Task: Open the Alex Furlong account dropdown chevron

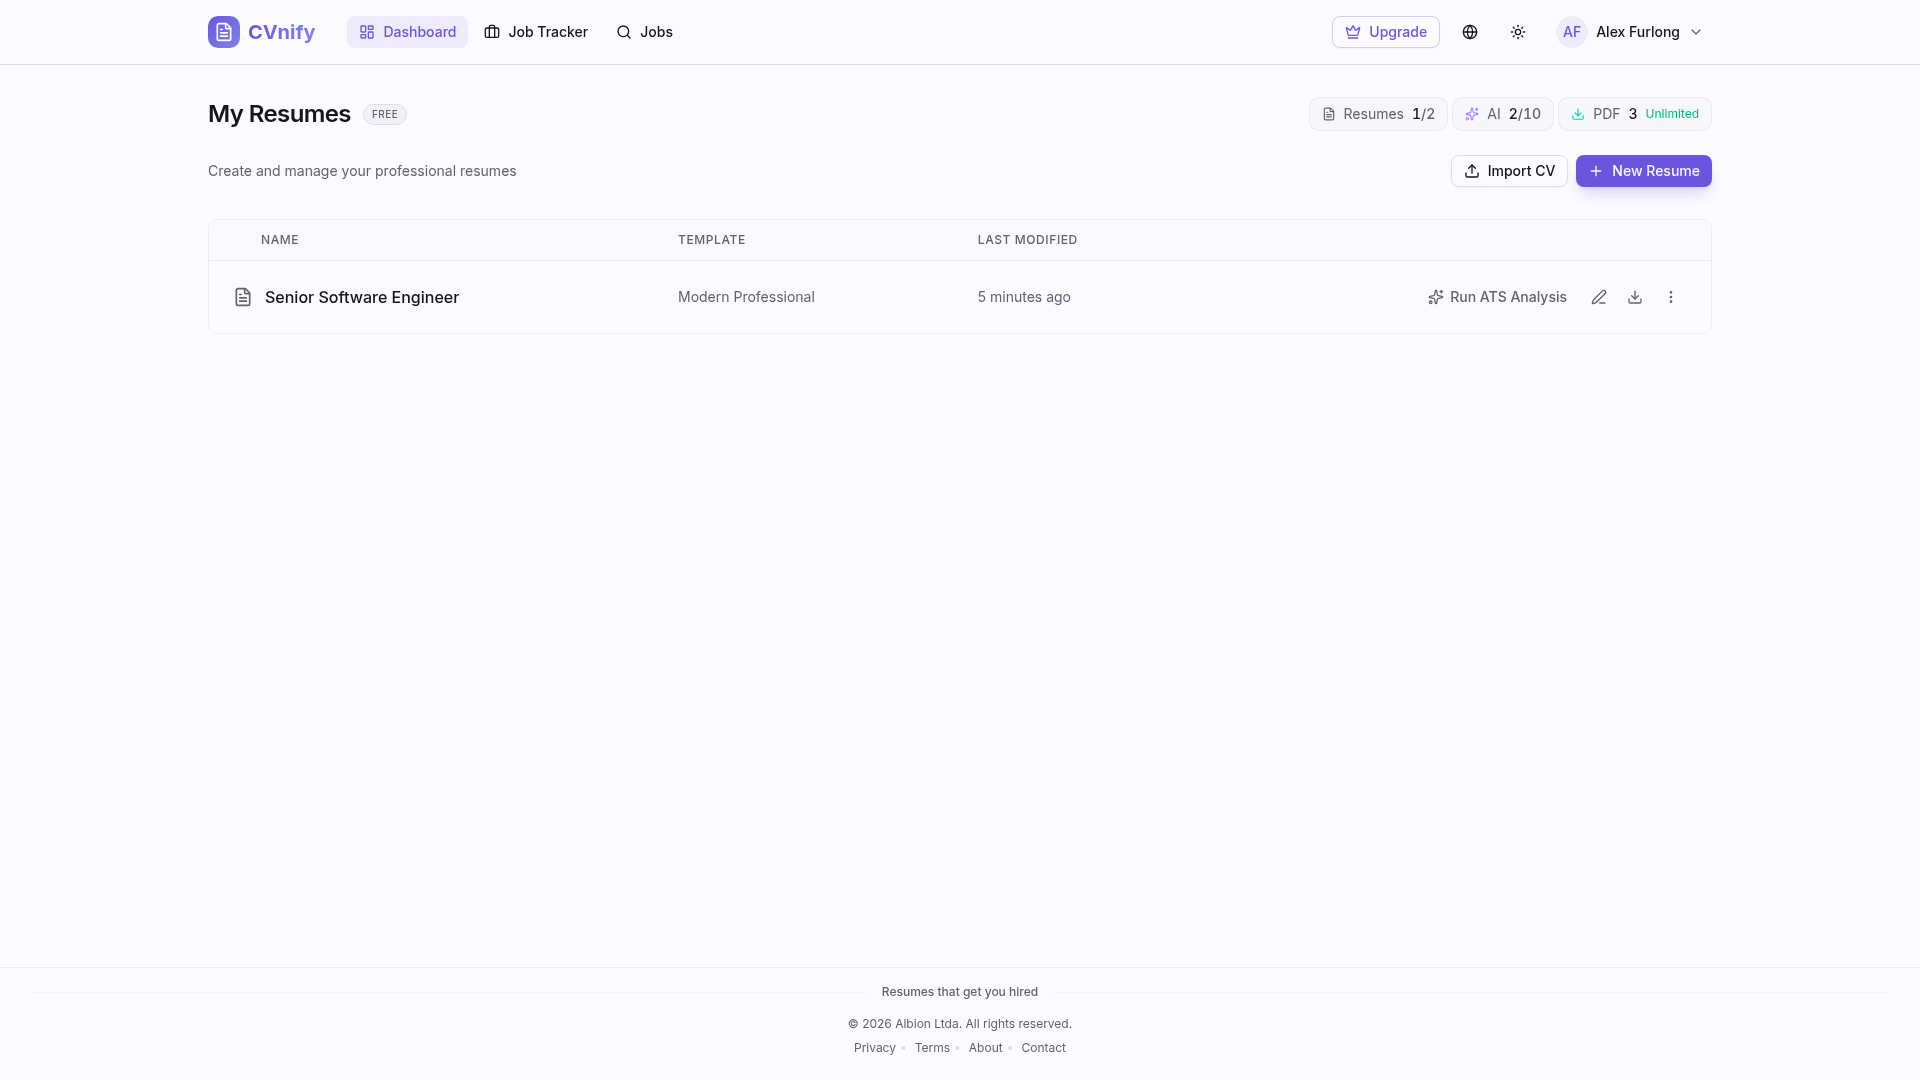Action: (x=1695, y=32)
